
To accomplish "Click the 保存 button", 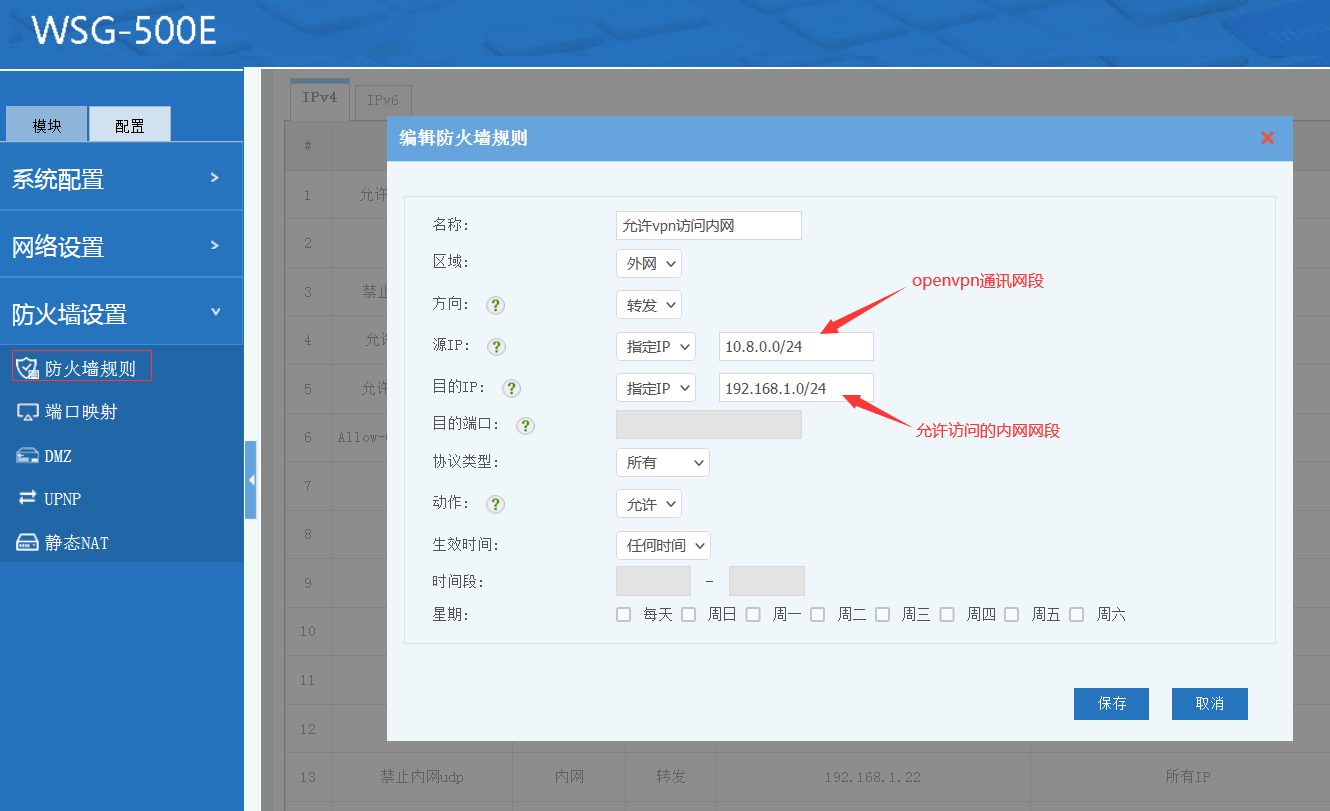I will coord(1111,704).
